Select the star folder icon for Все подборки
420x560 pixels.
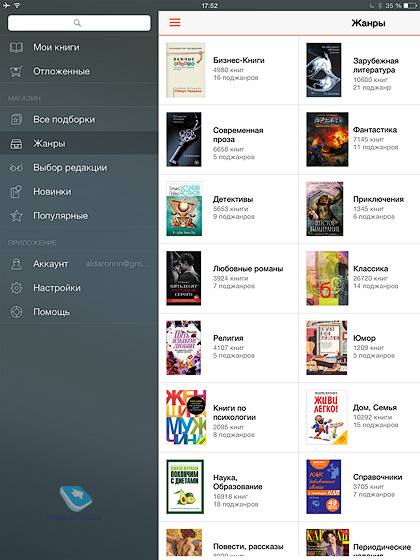click(16, 120)
